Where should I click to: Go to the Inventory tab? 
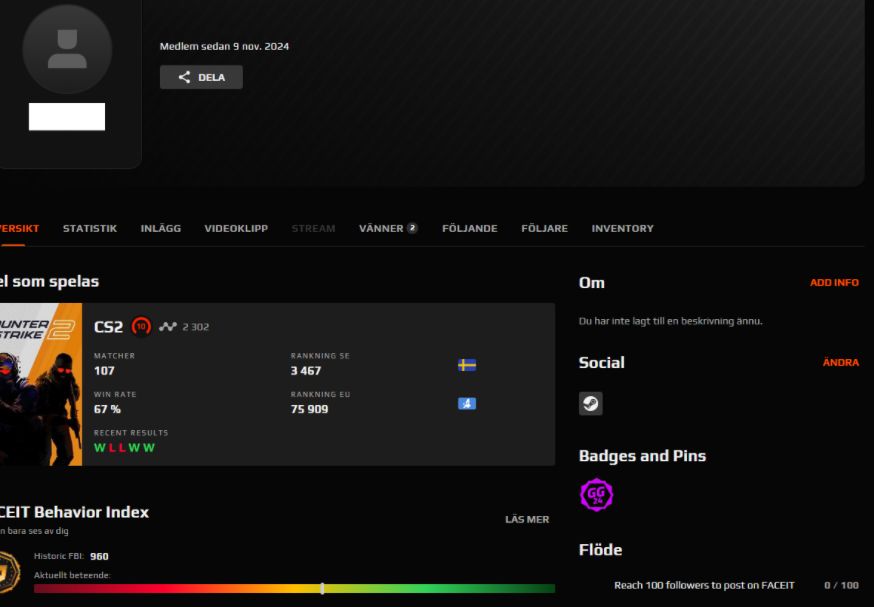(623, 229)
